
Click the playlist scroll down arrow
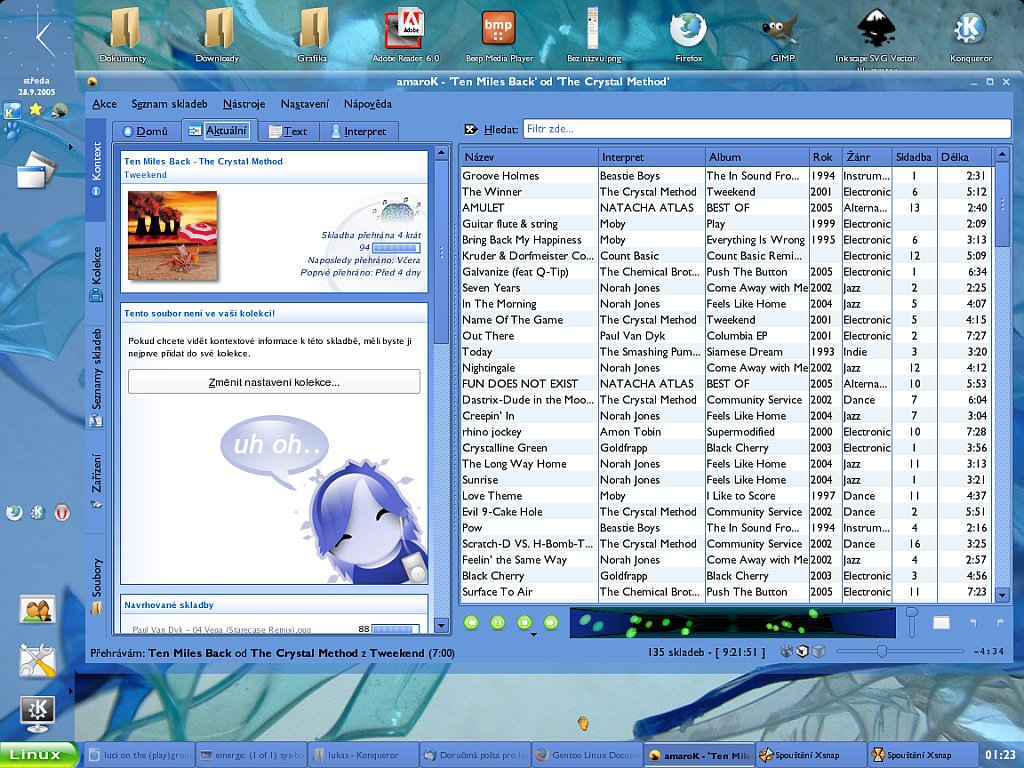pos(1002,594)
